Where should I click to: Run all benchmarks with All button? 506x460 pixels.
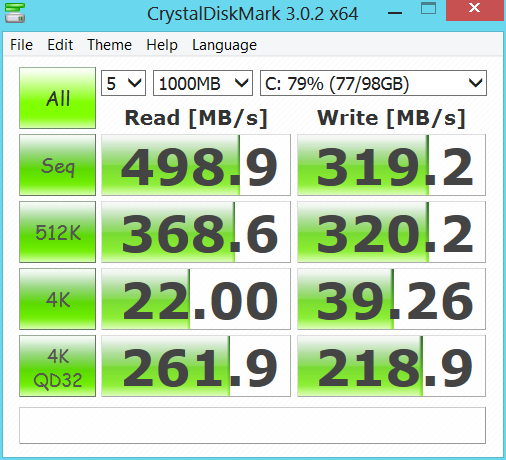pos(57,98)
